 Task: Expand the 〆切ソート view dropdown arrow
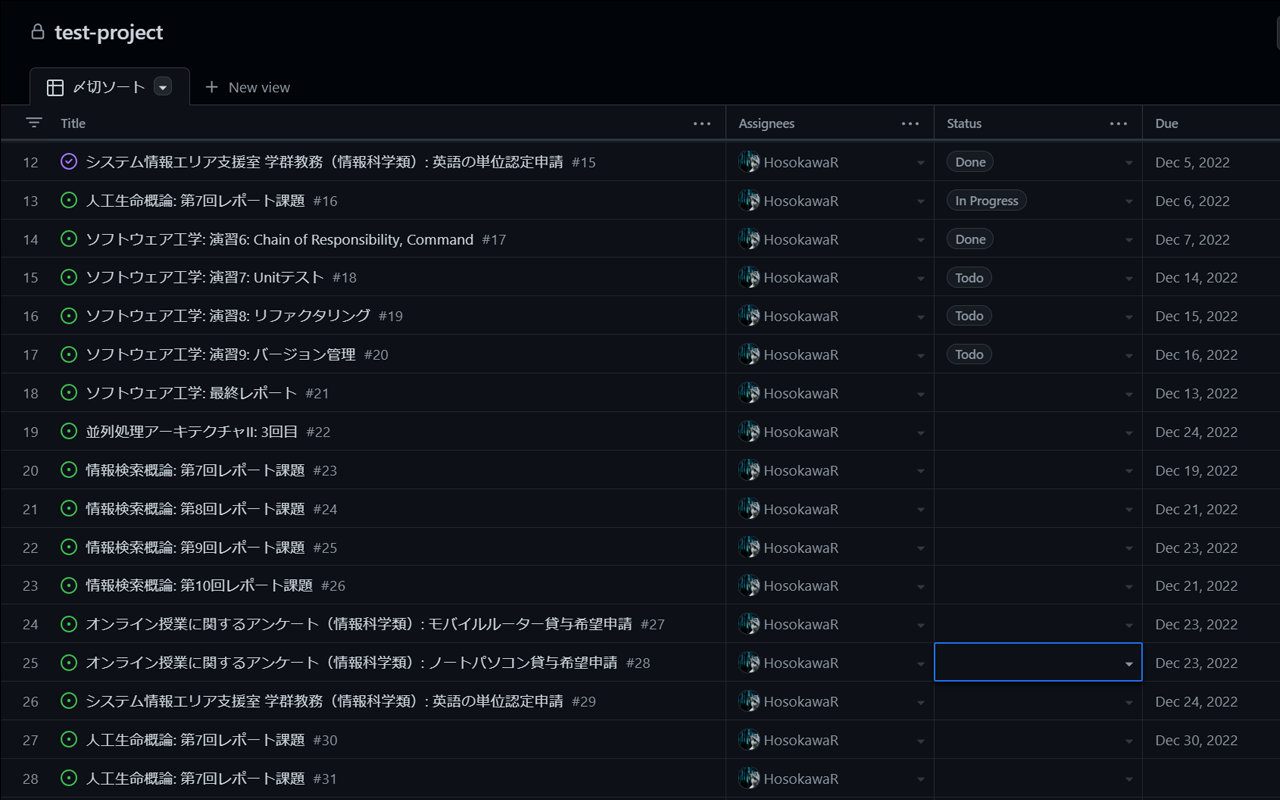pyautogui.click(x=162, y=86)
